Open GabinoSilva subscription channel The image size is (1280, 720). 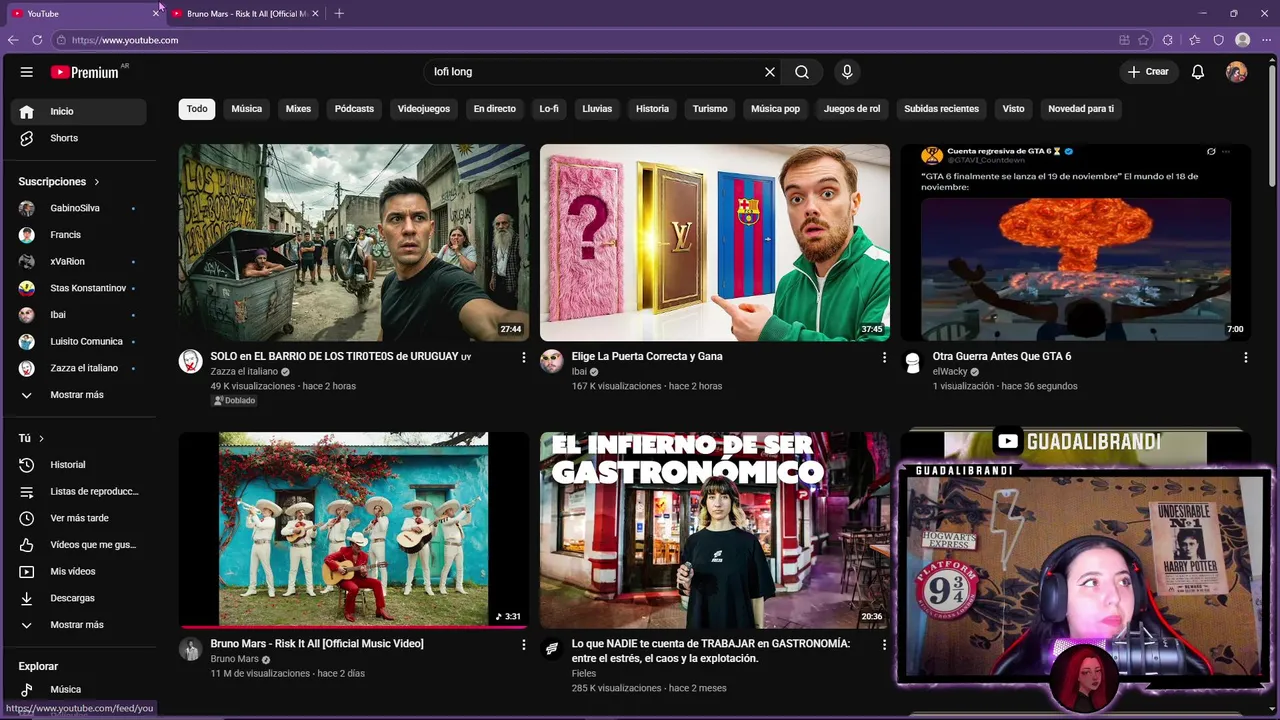pos(80,208)
